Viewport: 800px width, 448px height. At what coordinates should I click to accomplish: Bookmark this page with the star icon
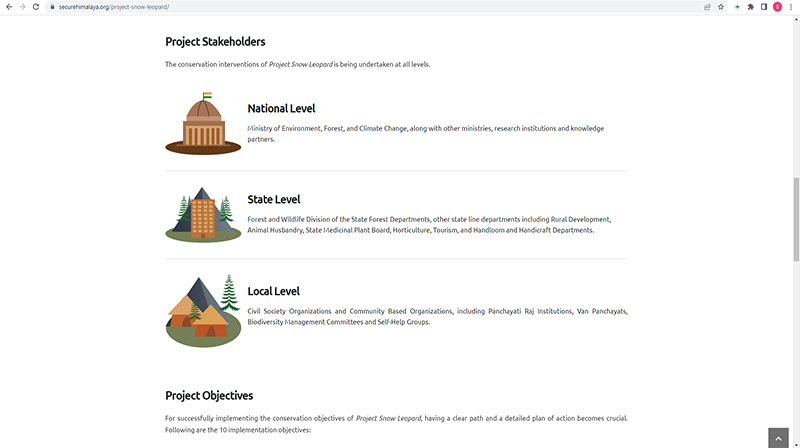coord(721,6)
